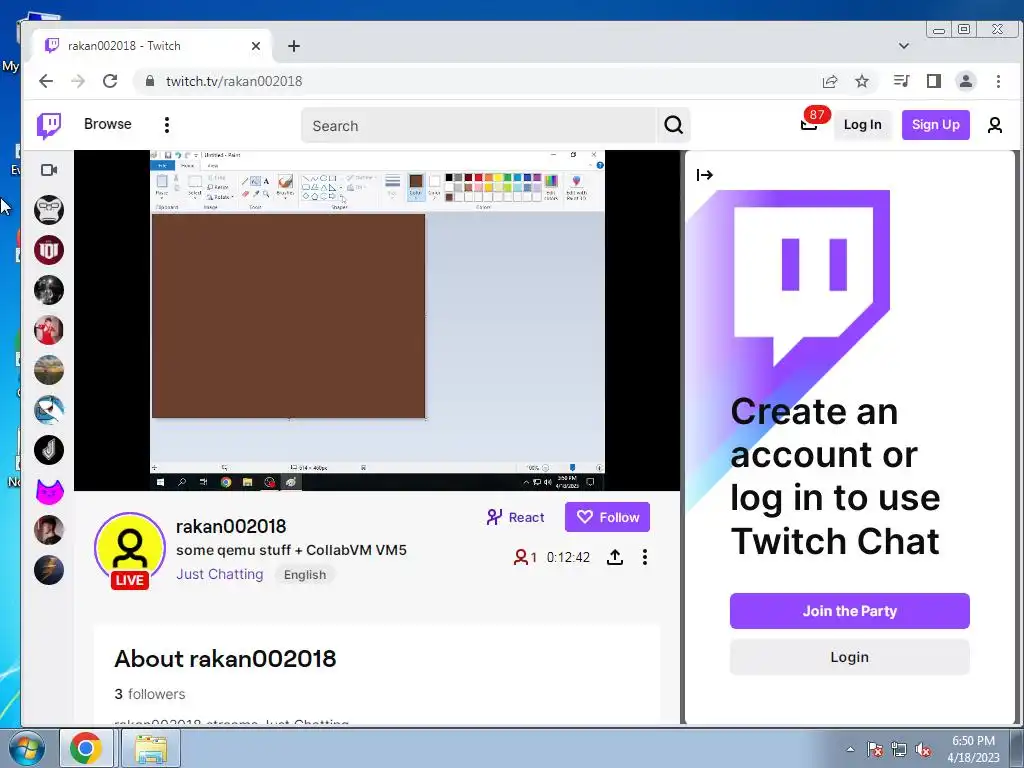Click the address bar URL twitch.tv/rakan002018
Viewport: 1024px width, 768px height.
tap(234, 81)
